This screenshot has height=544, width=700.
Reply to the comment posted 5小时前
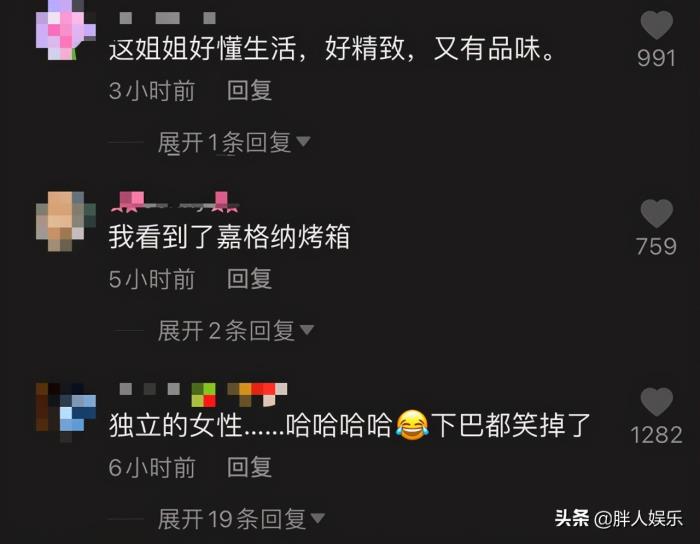[249, 279]
